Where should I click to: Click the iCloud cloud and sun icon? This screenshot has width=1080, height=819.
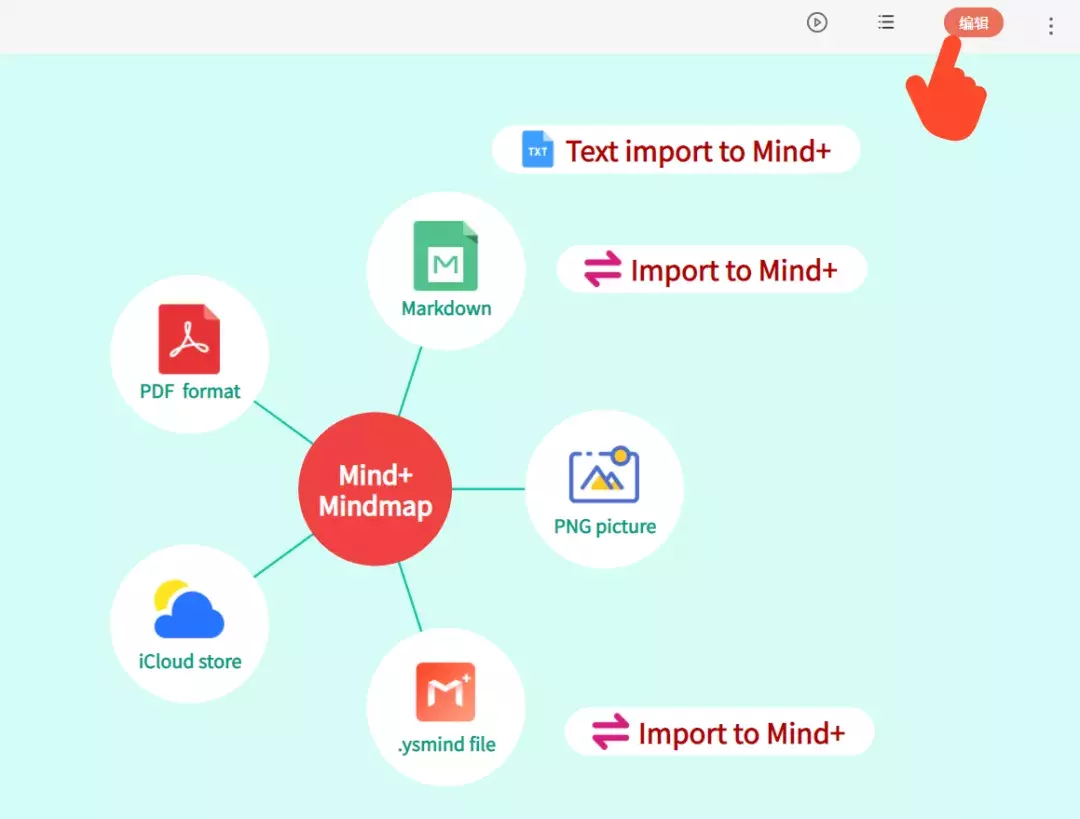(x=188, y=609)
